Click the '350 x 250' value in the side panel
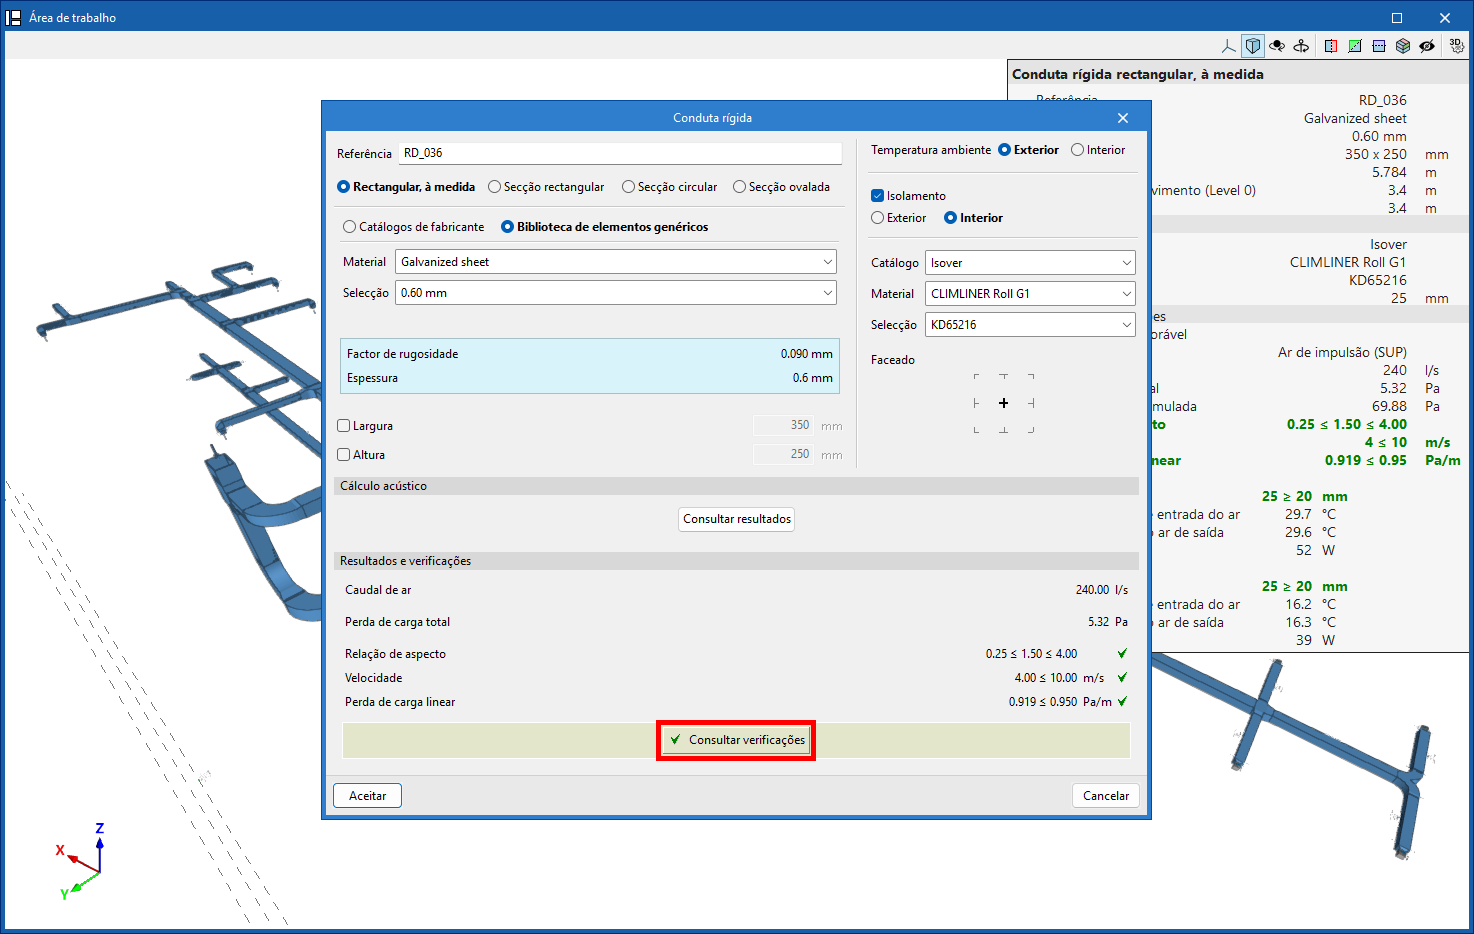 tap(1376, 154)
